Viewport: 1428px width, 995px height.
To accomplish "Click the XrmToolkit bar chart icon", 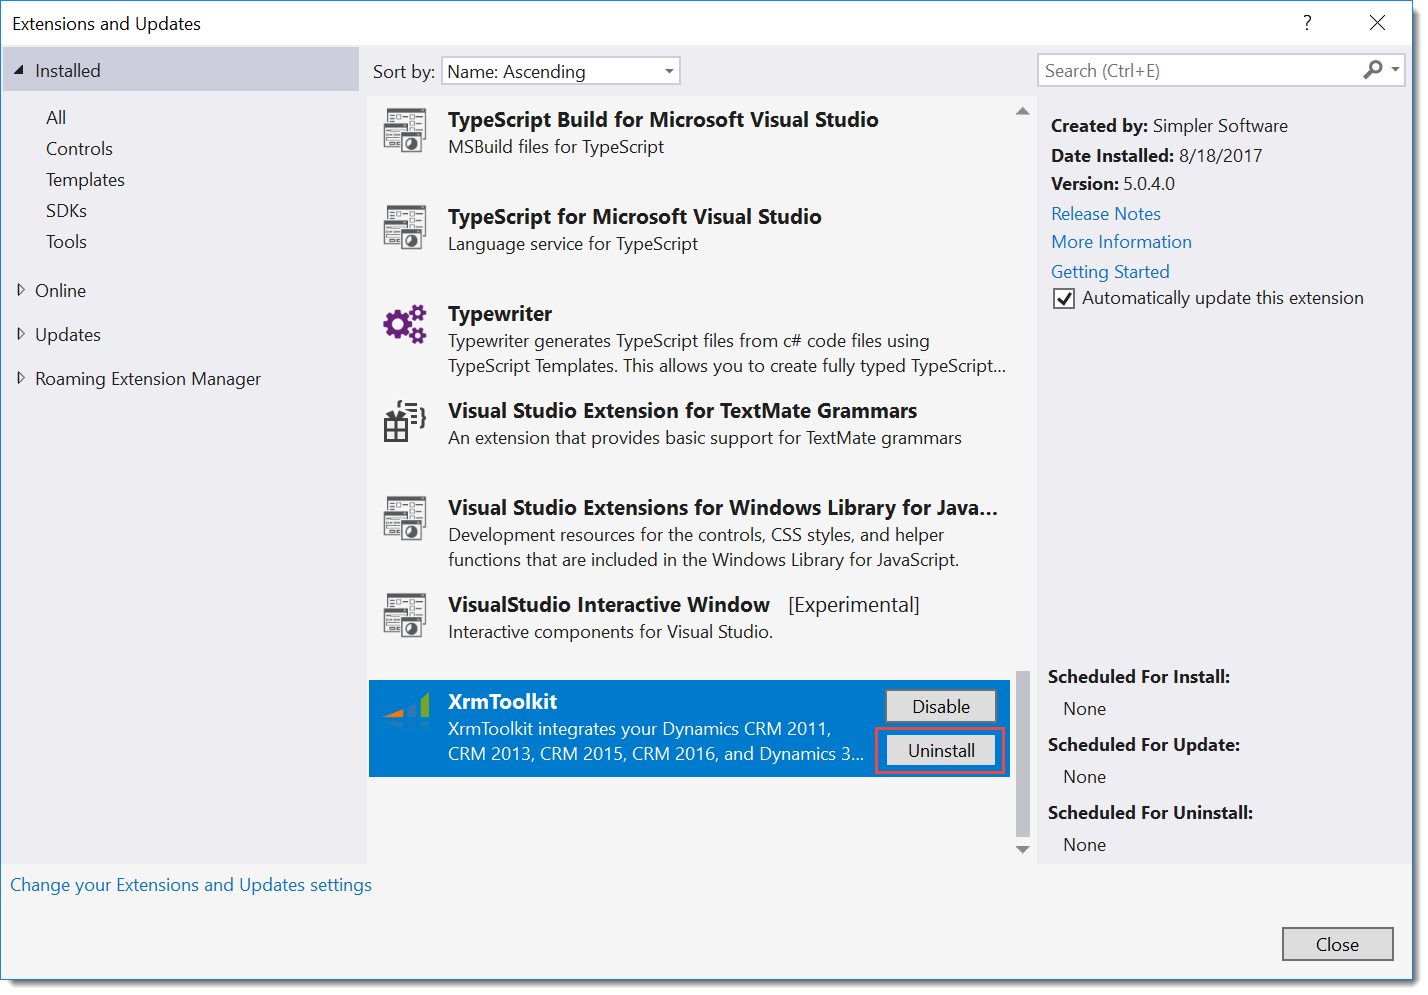I will pos(406,706).
